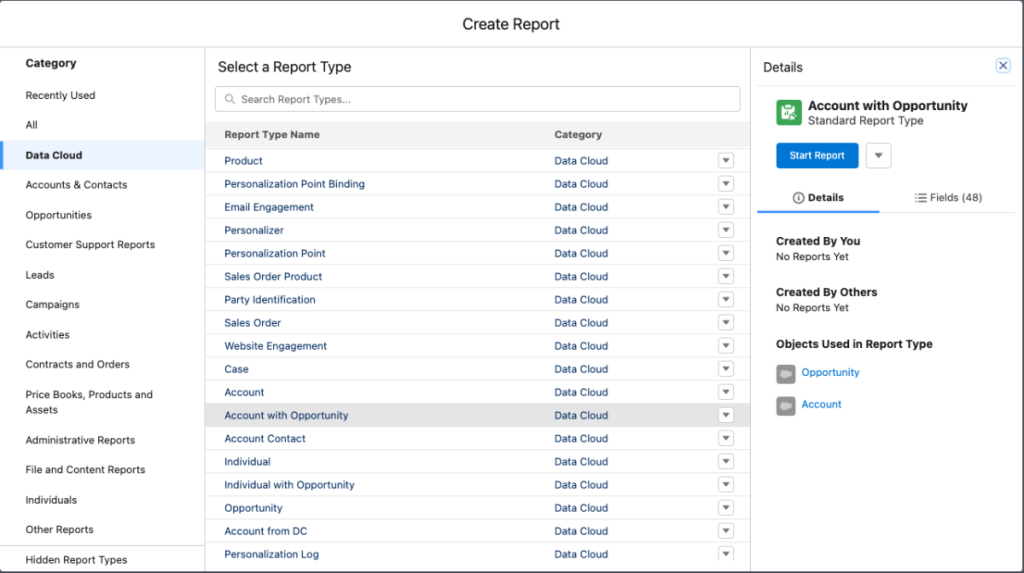
Task: Open row menu for Product report type
Action: pos(726,161)
